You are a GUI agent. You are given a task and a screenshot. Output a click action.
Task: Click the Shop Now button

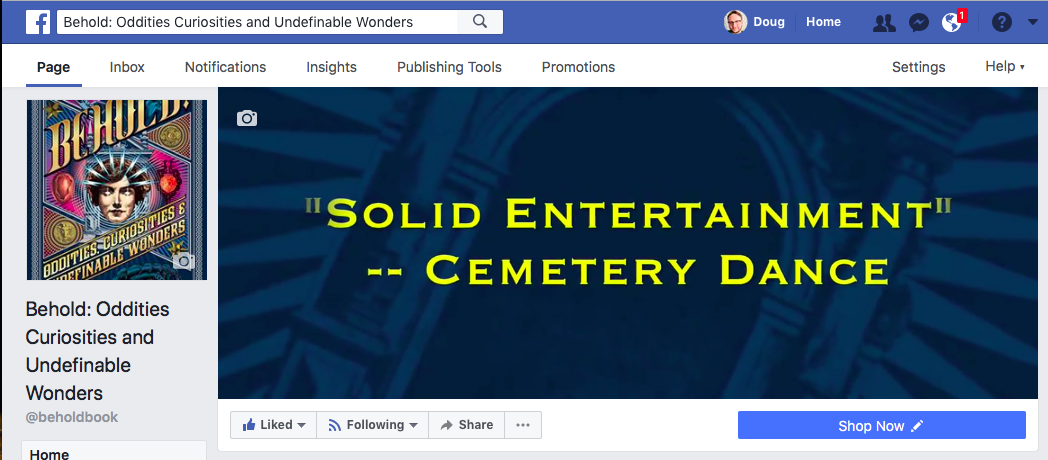click(882, 425)
